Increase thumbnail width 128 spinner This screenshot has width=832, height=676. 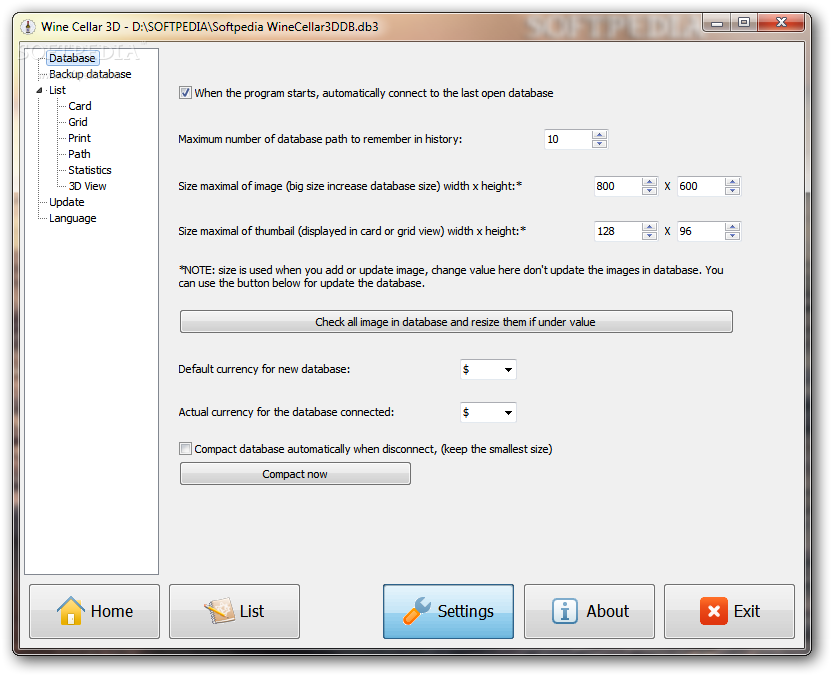coord(649,227)
